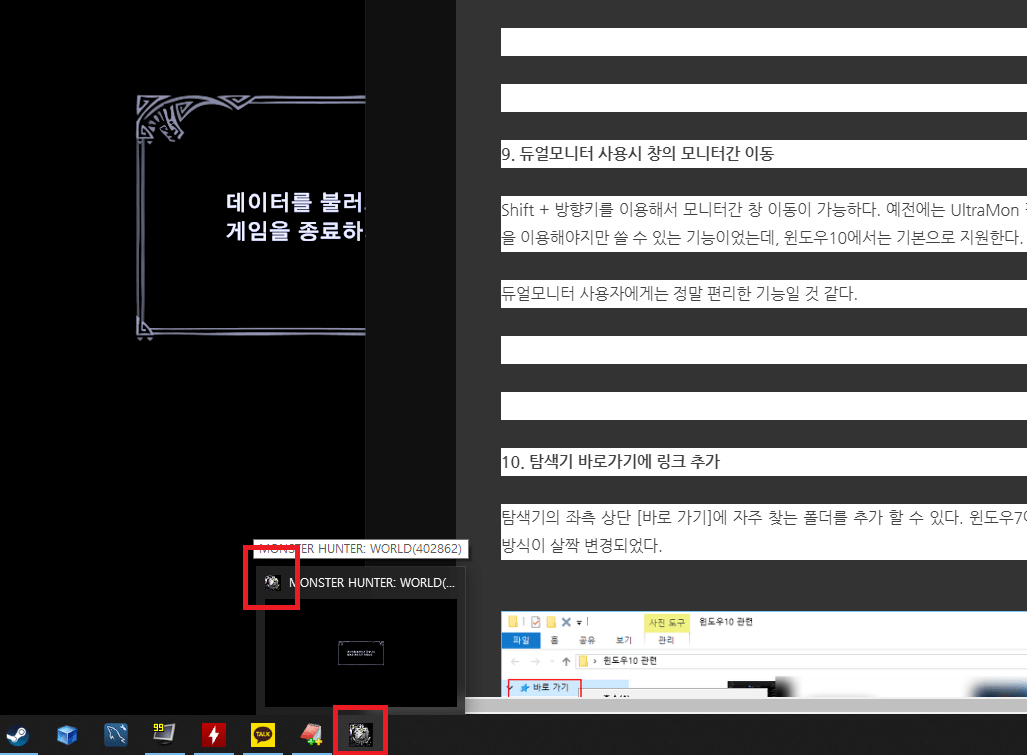Click the Monster Hunter icon in preview header

click(272, 582)
